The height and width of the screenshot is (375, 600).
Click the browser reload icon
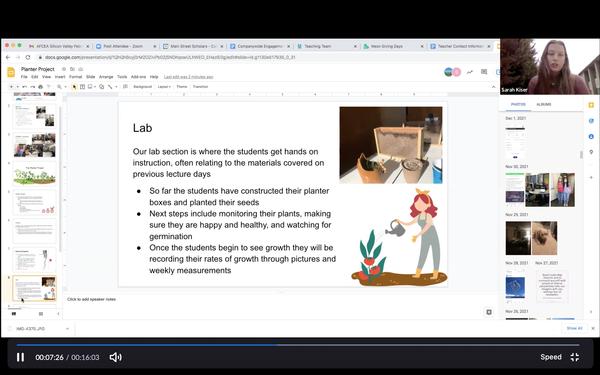point(28,57)
